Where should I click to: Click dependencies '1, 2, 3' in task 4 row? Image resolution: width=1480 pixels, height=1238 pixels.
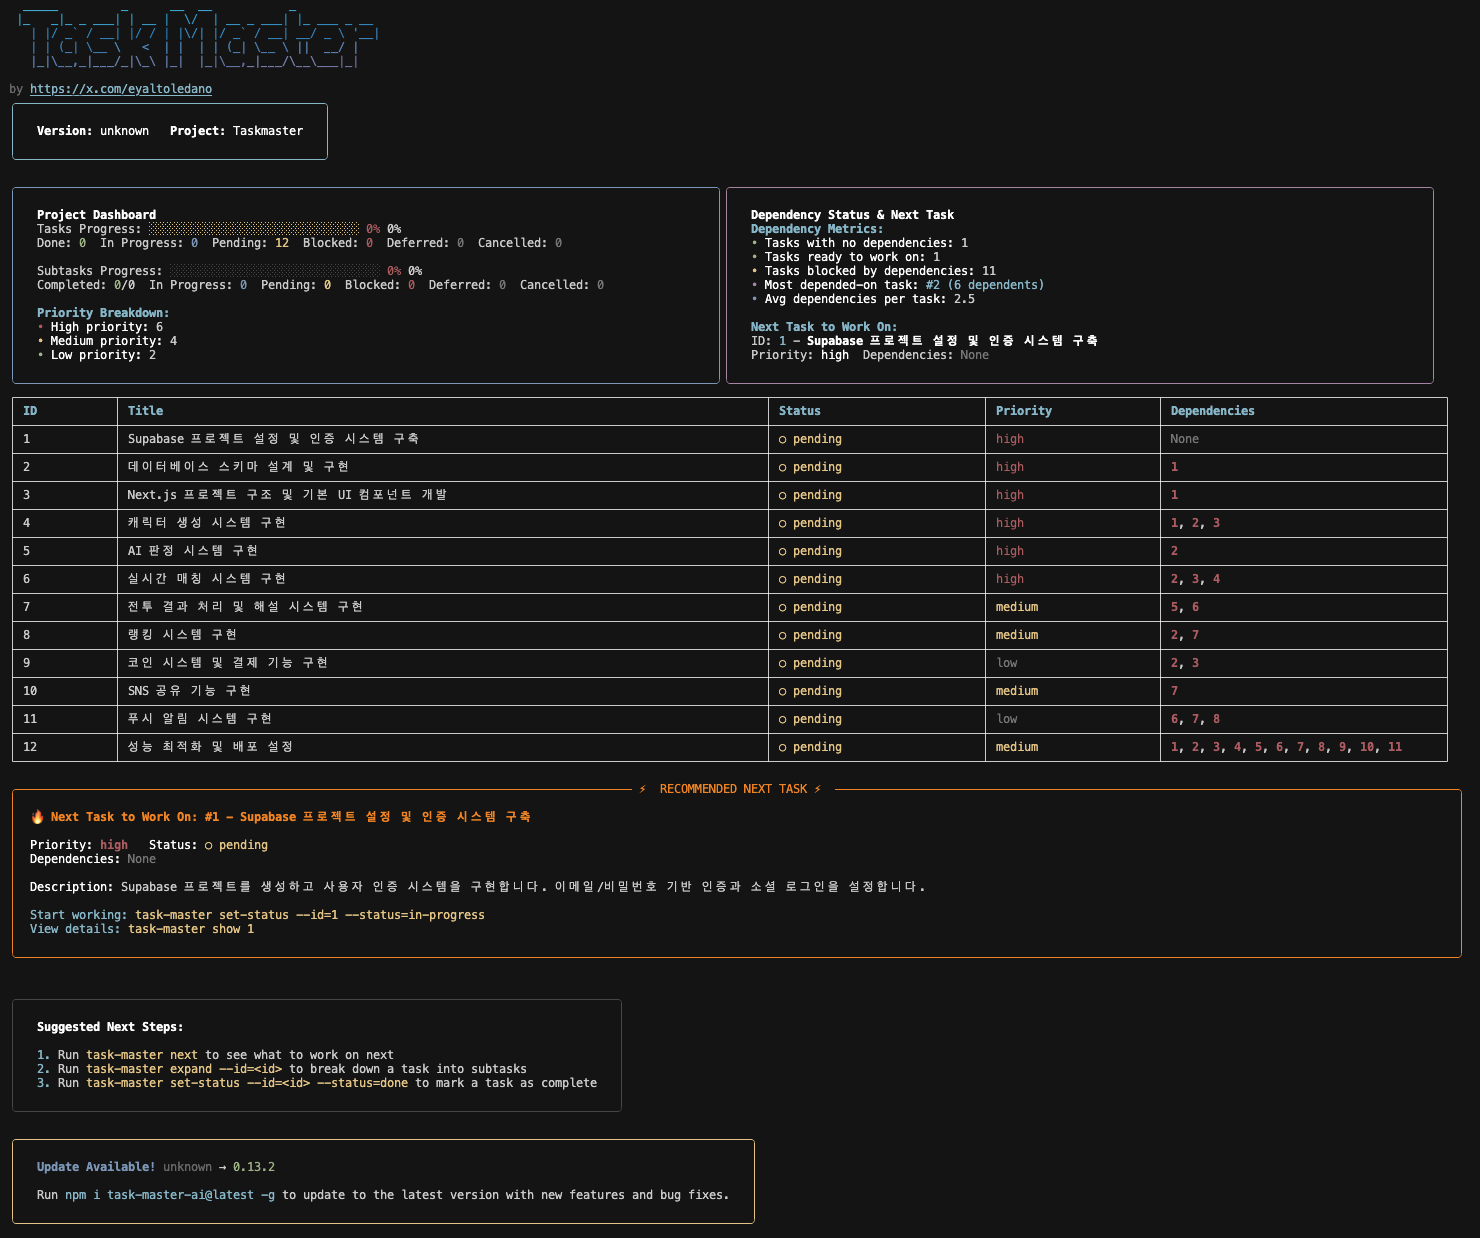(x=1196, y=523)
